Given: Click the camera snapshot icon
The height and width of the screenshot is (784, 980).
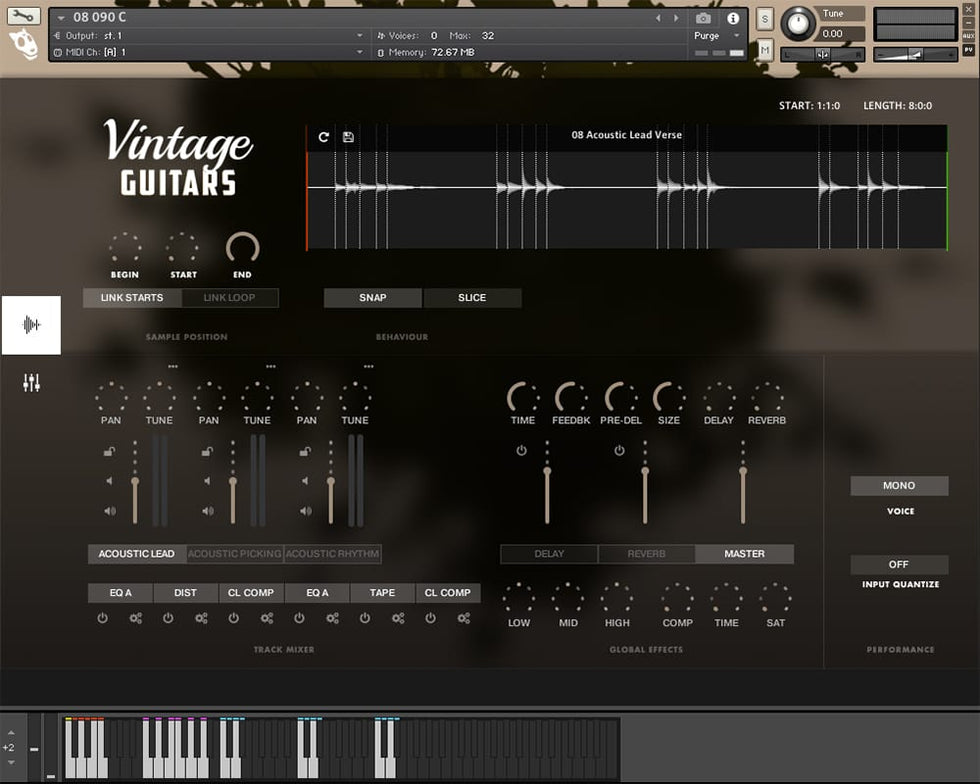Looking at the screenshot, I should coord(703,18).
